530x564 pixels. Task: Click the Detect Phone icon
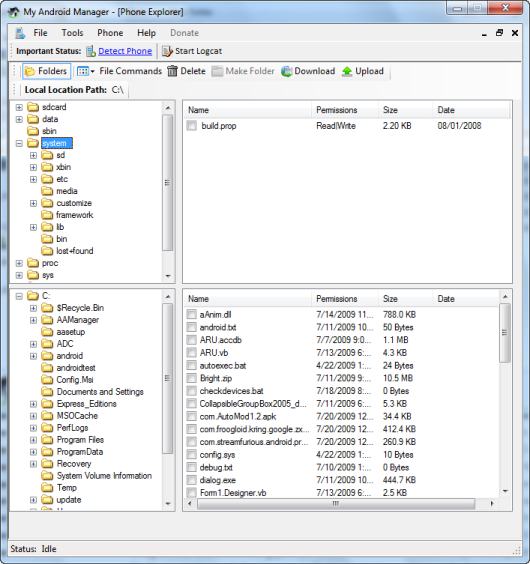[91, 51]
